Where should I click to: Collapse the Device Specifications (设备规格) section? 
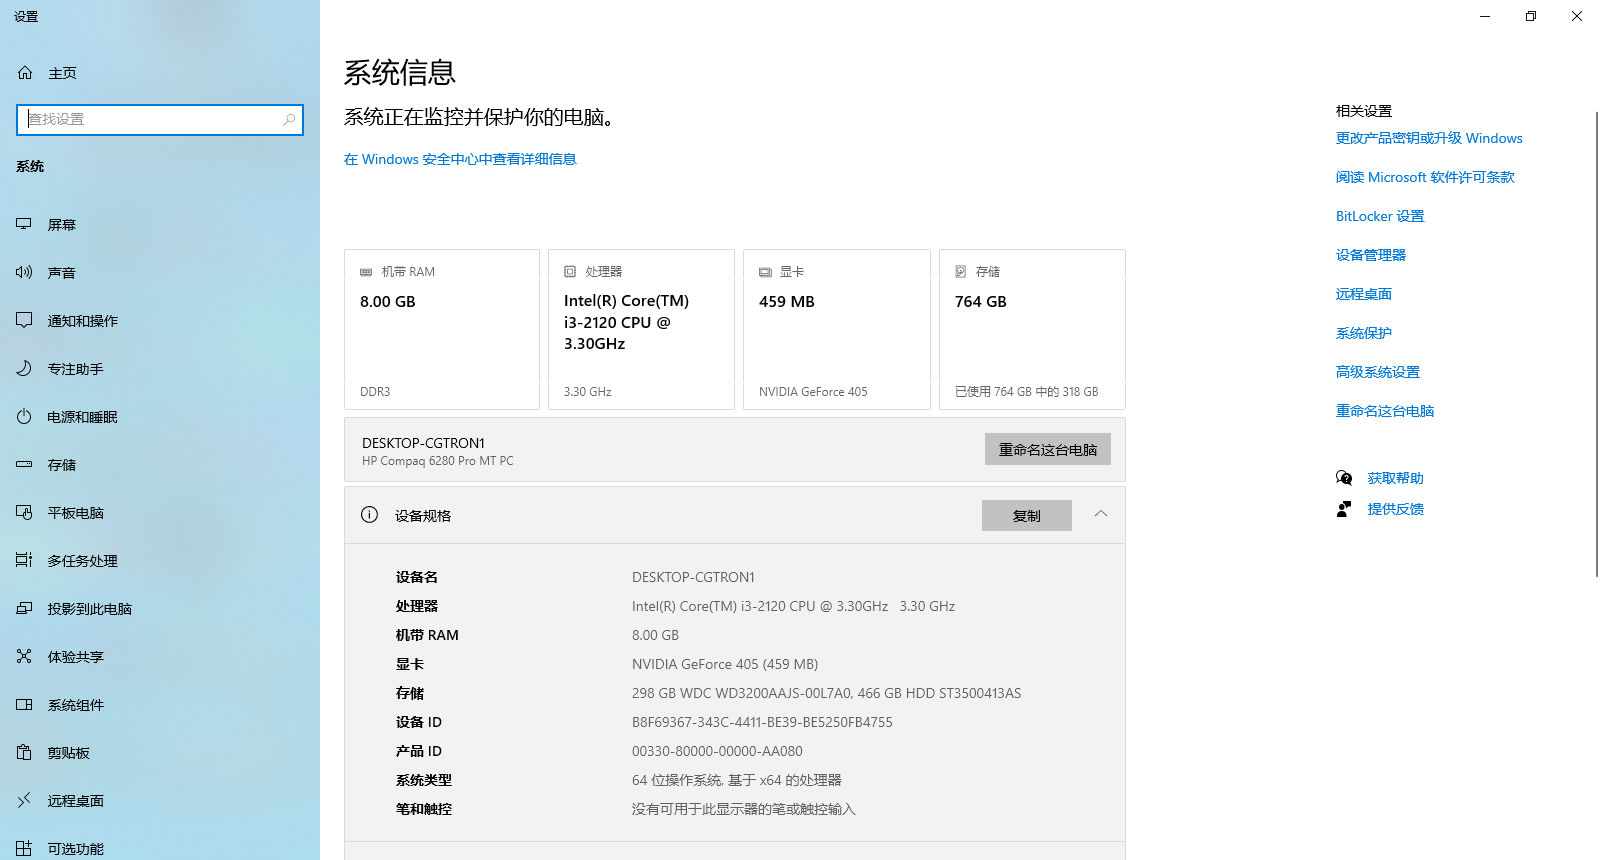pyautogui.click(x=1100, y=514)
